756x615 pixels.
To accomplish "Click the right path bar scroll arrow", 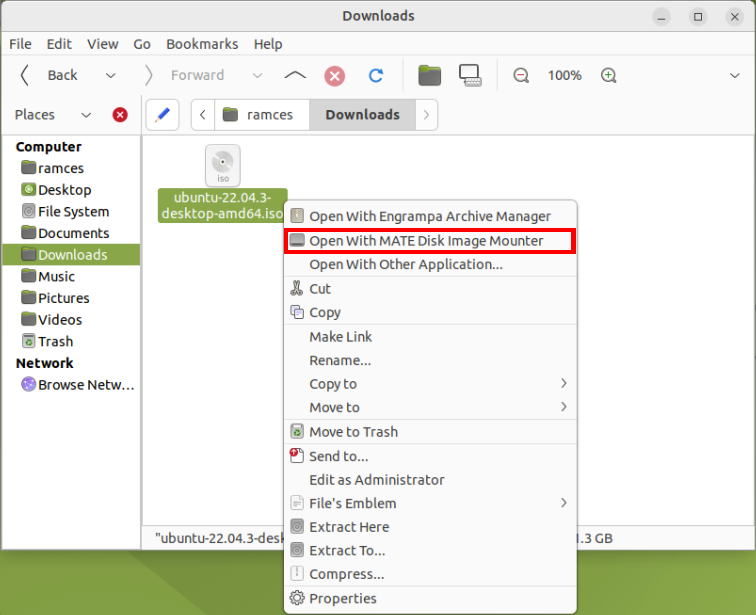I will 426,115.
